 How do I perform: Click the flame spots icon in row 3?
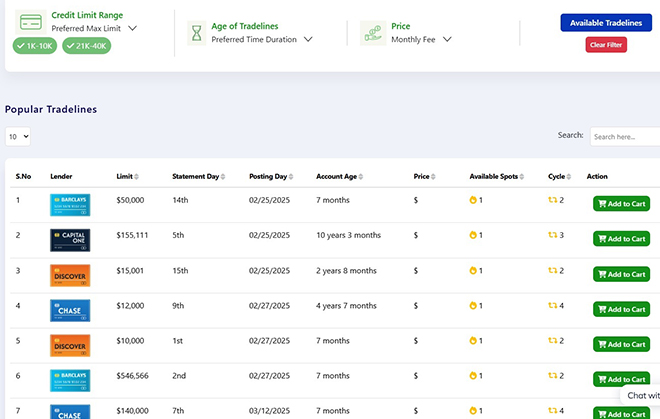pyautogui.click(x=473, y=270)
